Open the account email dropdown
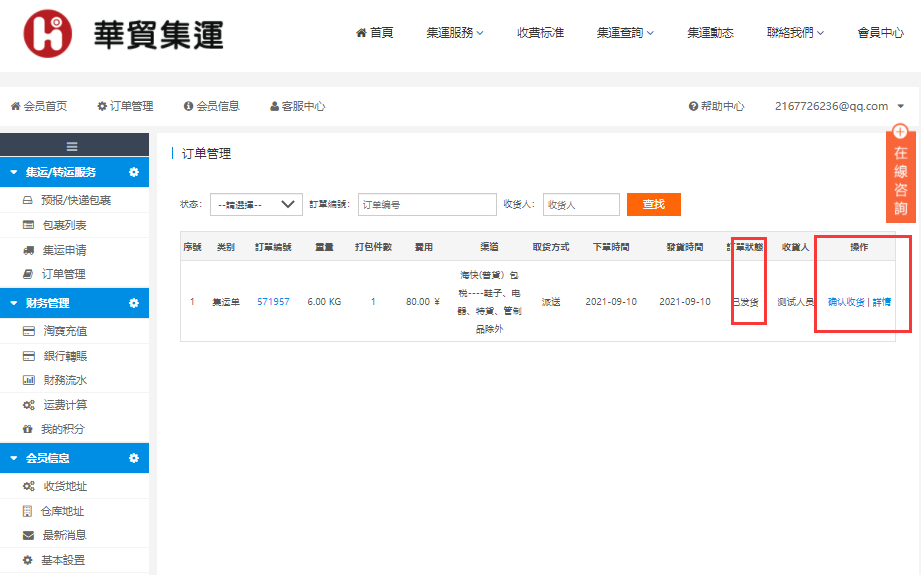 [x=839, y=106]
